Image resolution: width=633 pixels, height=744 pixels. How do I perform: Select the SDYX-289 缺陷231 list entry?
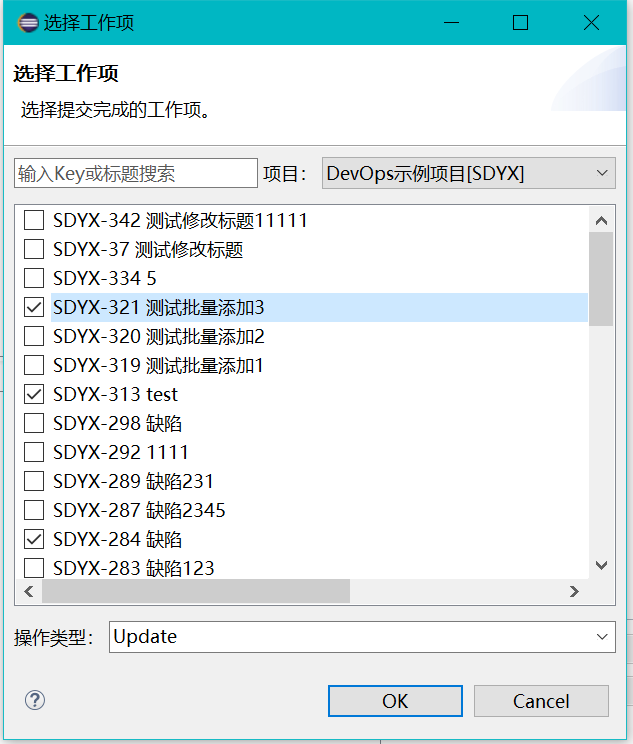click(133, 481)
